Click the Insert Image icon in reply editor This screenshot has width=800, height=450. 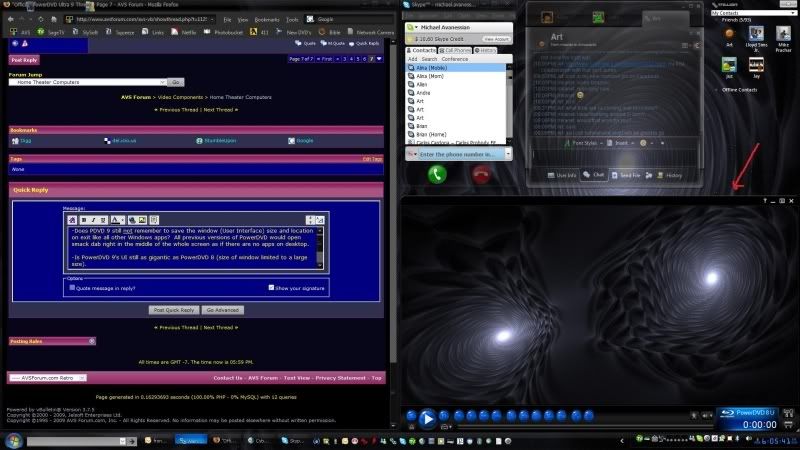tap(142, 220)
